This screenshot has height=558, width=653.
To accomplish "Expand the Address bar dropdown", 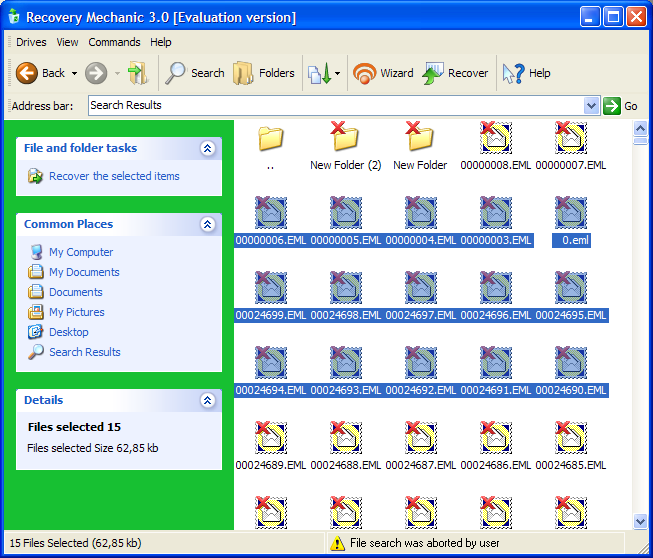I will click(x=591, y=106).
